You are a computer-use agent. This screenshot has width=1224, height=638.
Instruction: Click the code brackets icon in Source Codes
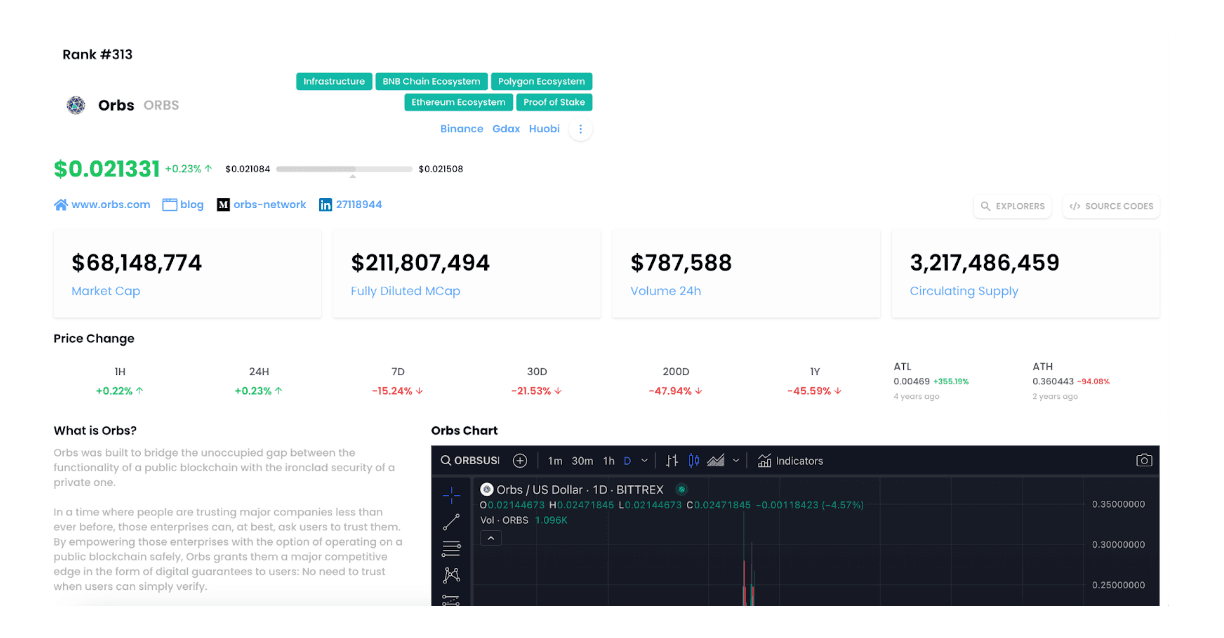(x=1074, y=206)
